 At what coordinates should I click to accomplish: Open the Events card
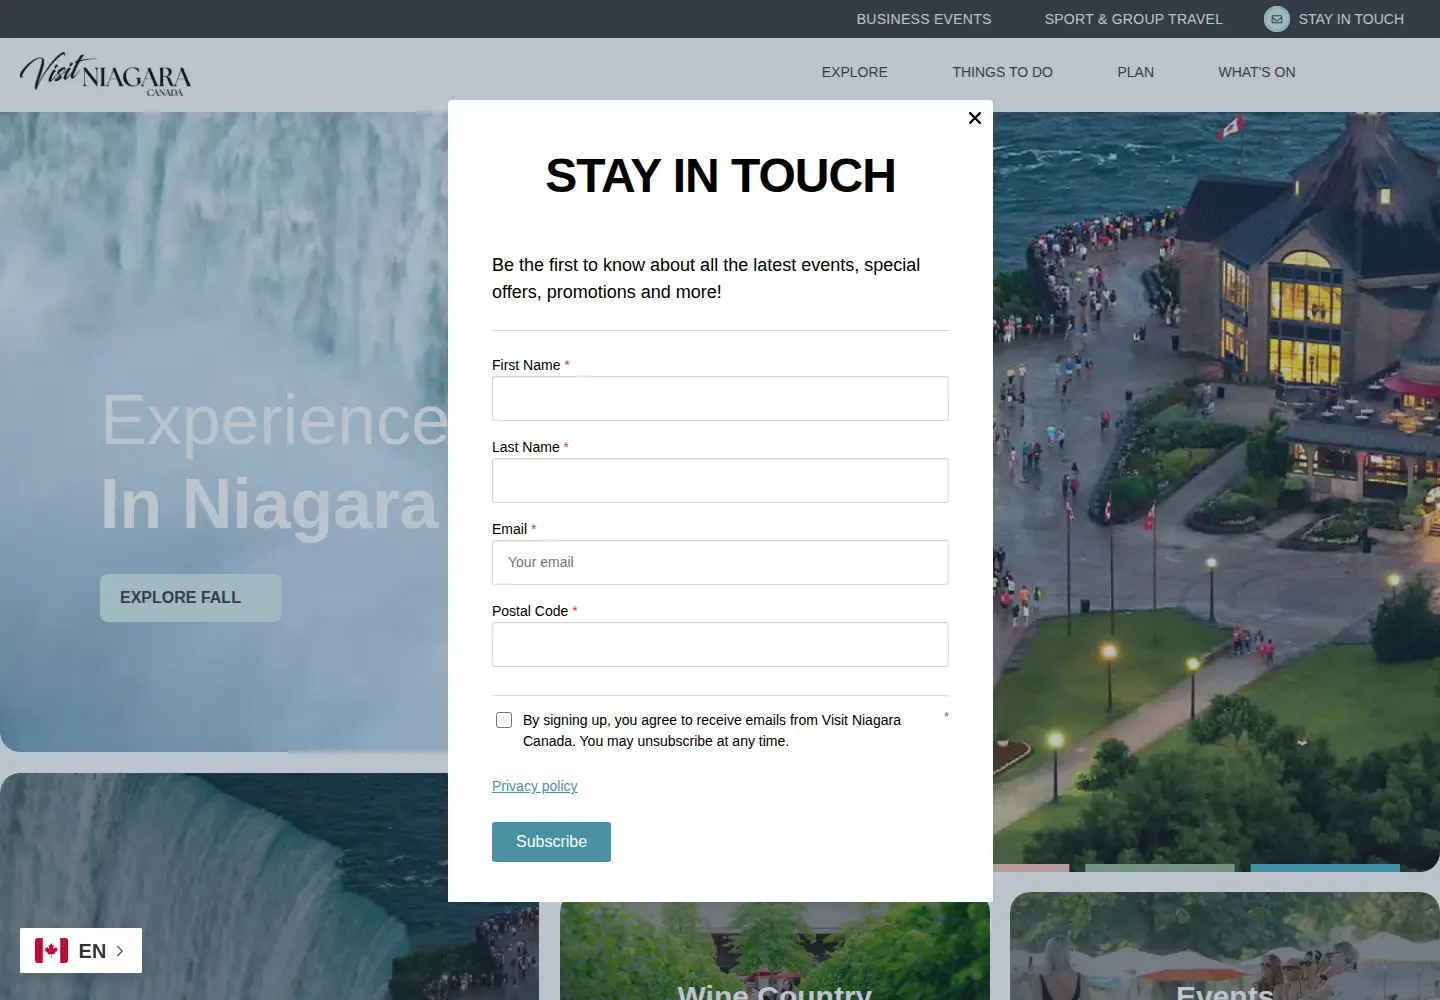pos(1225,946)
